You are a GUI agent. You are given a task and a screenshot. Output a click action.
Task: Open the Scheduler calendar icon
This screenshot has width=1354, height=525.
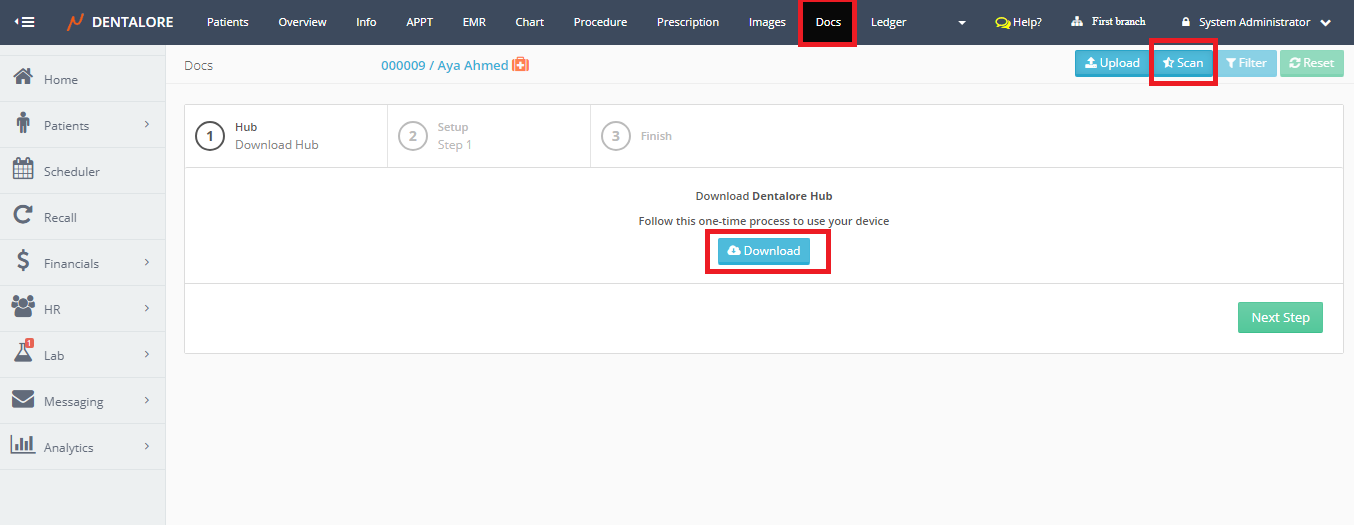point(23,170)
